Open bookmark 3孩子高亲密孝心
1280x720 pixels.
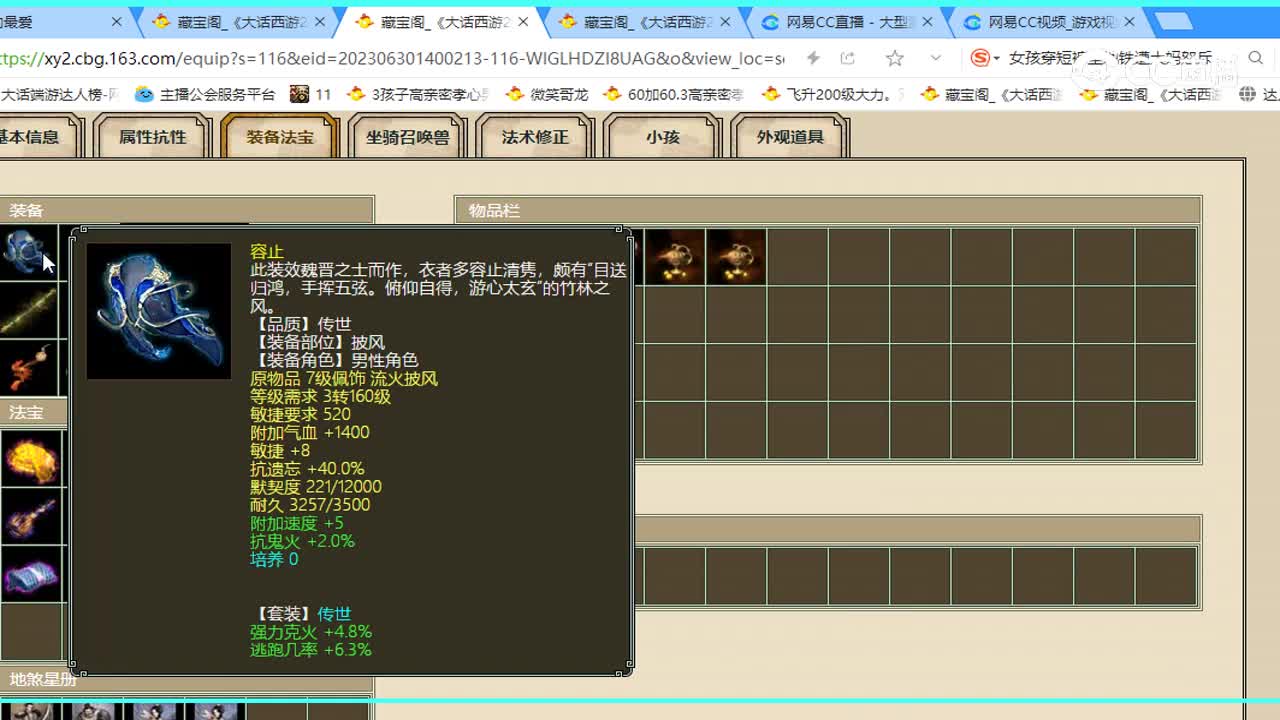(x=418, y=95)
